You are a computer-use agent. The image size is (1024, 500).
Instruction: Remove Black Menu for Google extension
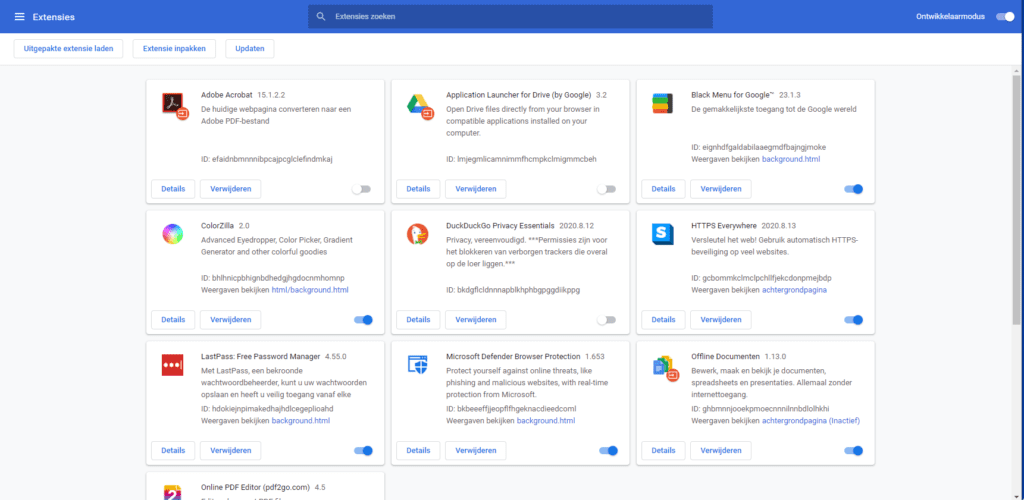tap(721, 189)
